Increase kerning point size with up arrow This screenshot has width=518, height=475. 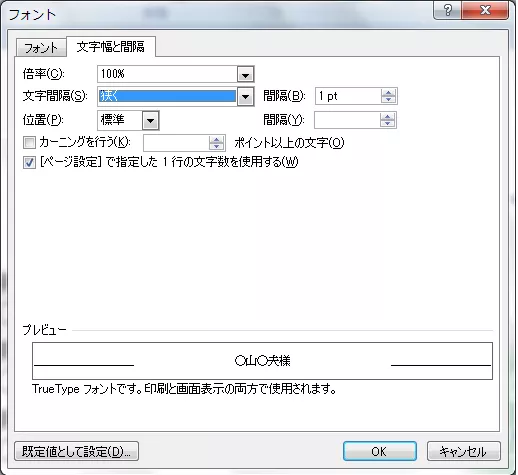[217, 139]
